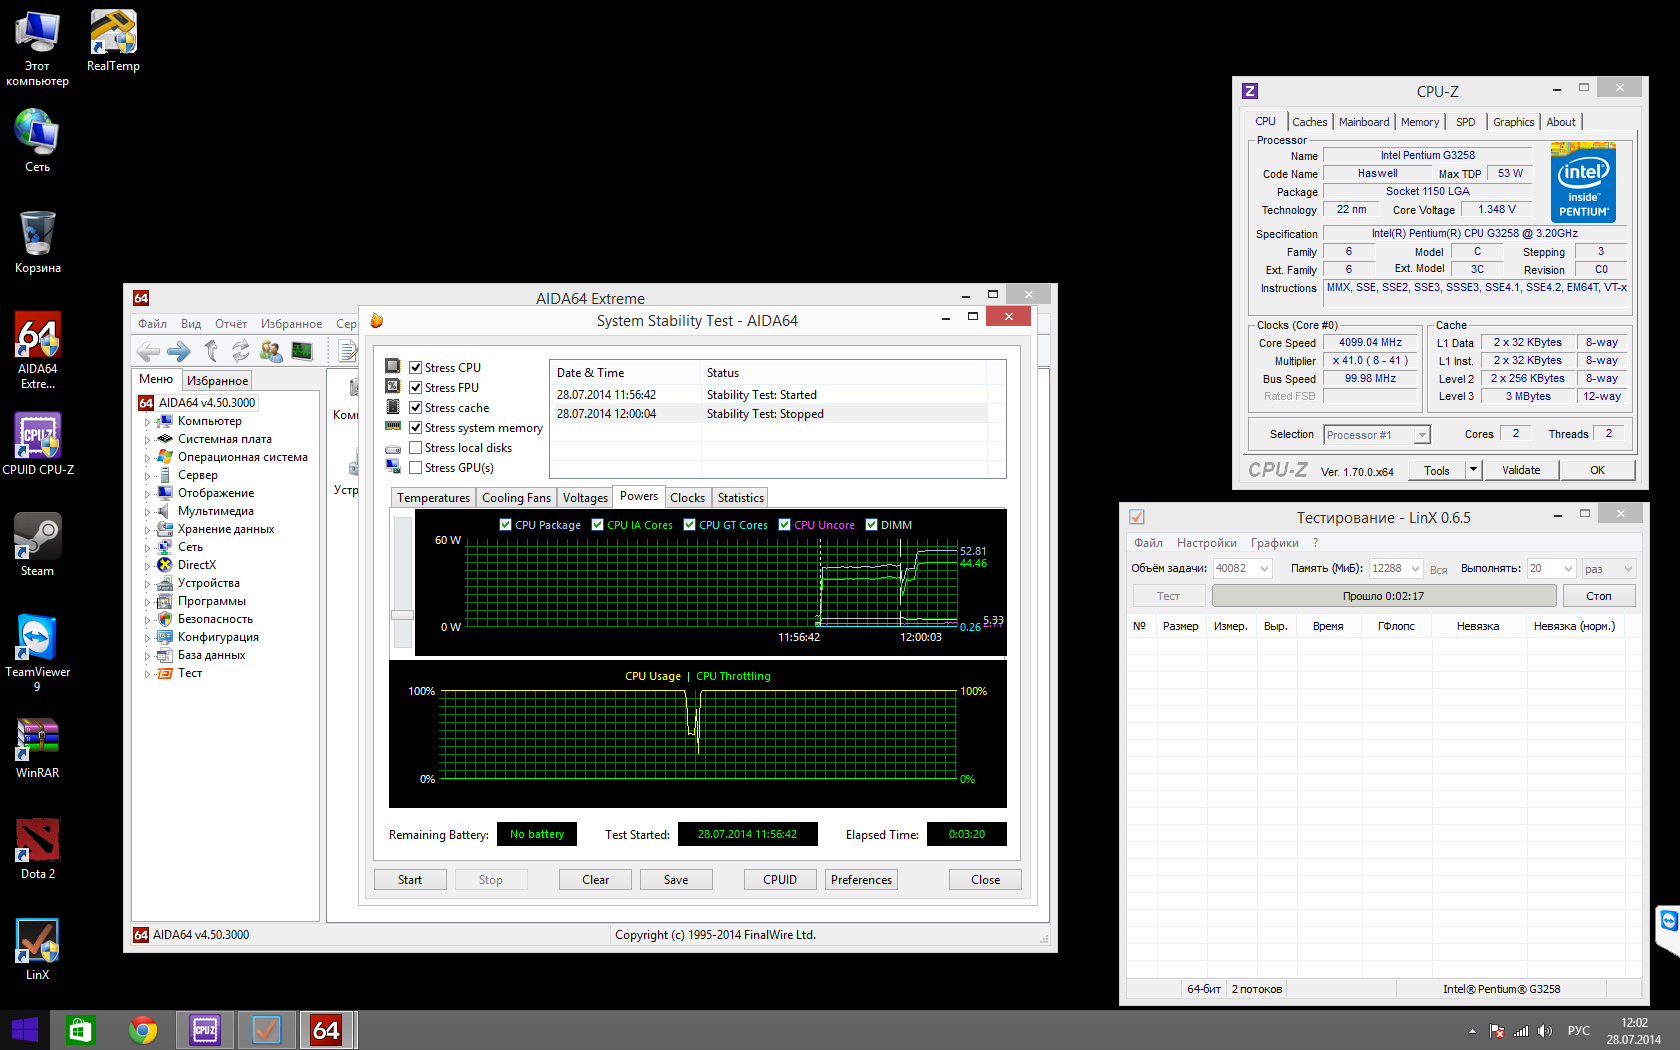Image resolution: width=1680 pixels, height=1050 pixels.
Task: Expand the Мультимедиа tree node
Action: pos(147,512)
